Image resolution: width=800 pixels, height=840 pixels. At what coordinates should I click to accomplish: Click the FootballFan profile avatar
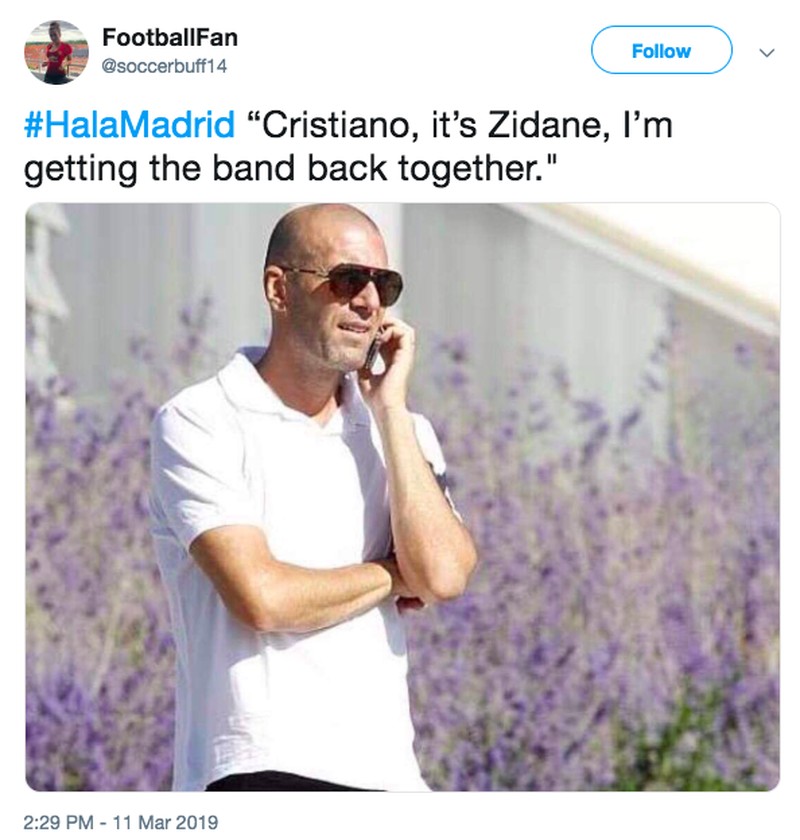tap(56, 52)
